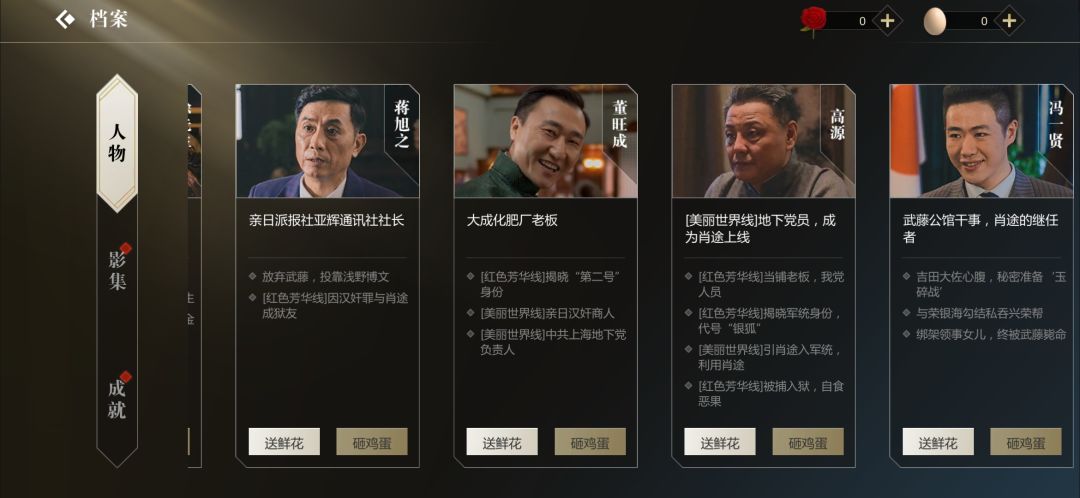
Task: Go back using the diamond arrow icon
Action: pos(65,19)
